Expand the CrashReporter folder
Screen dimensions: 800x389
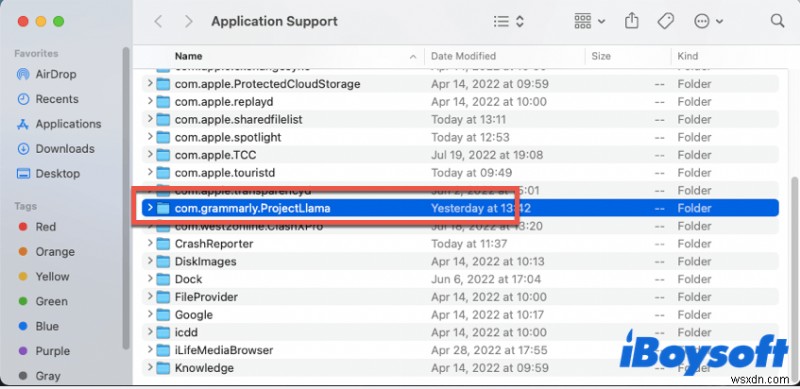[149, 244]
